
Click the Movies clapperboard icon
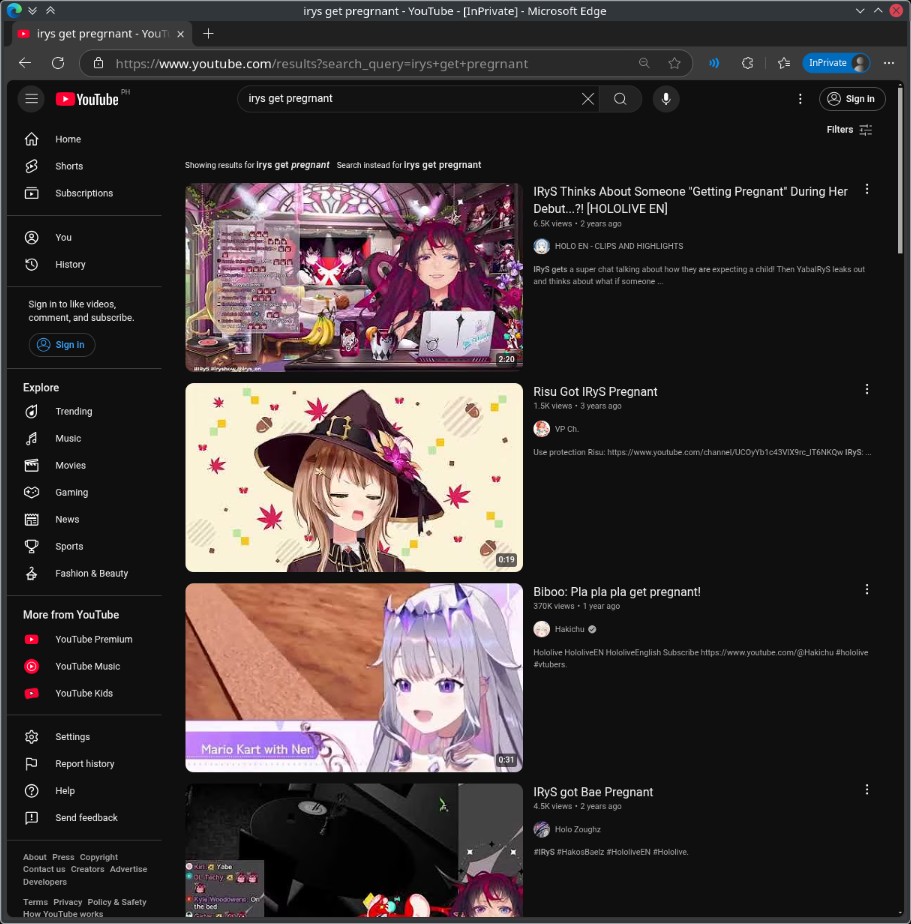coord(32,466)
